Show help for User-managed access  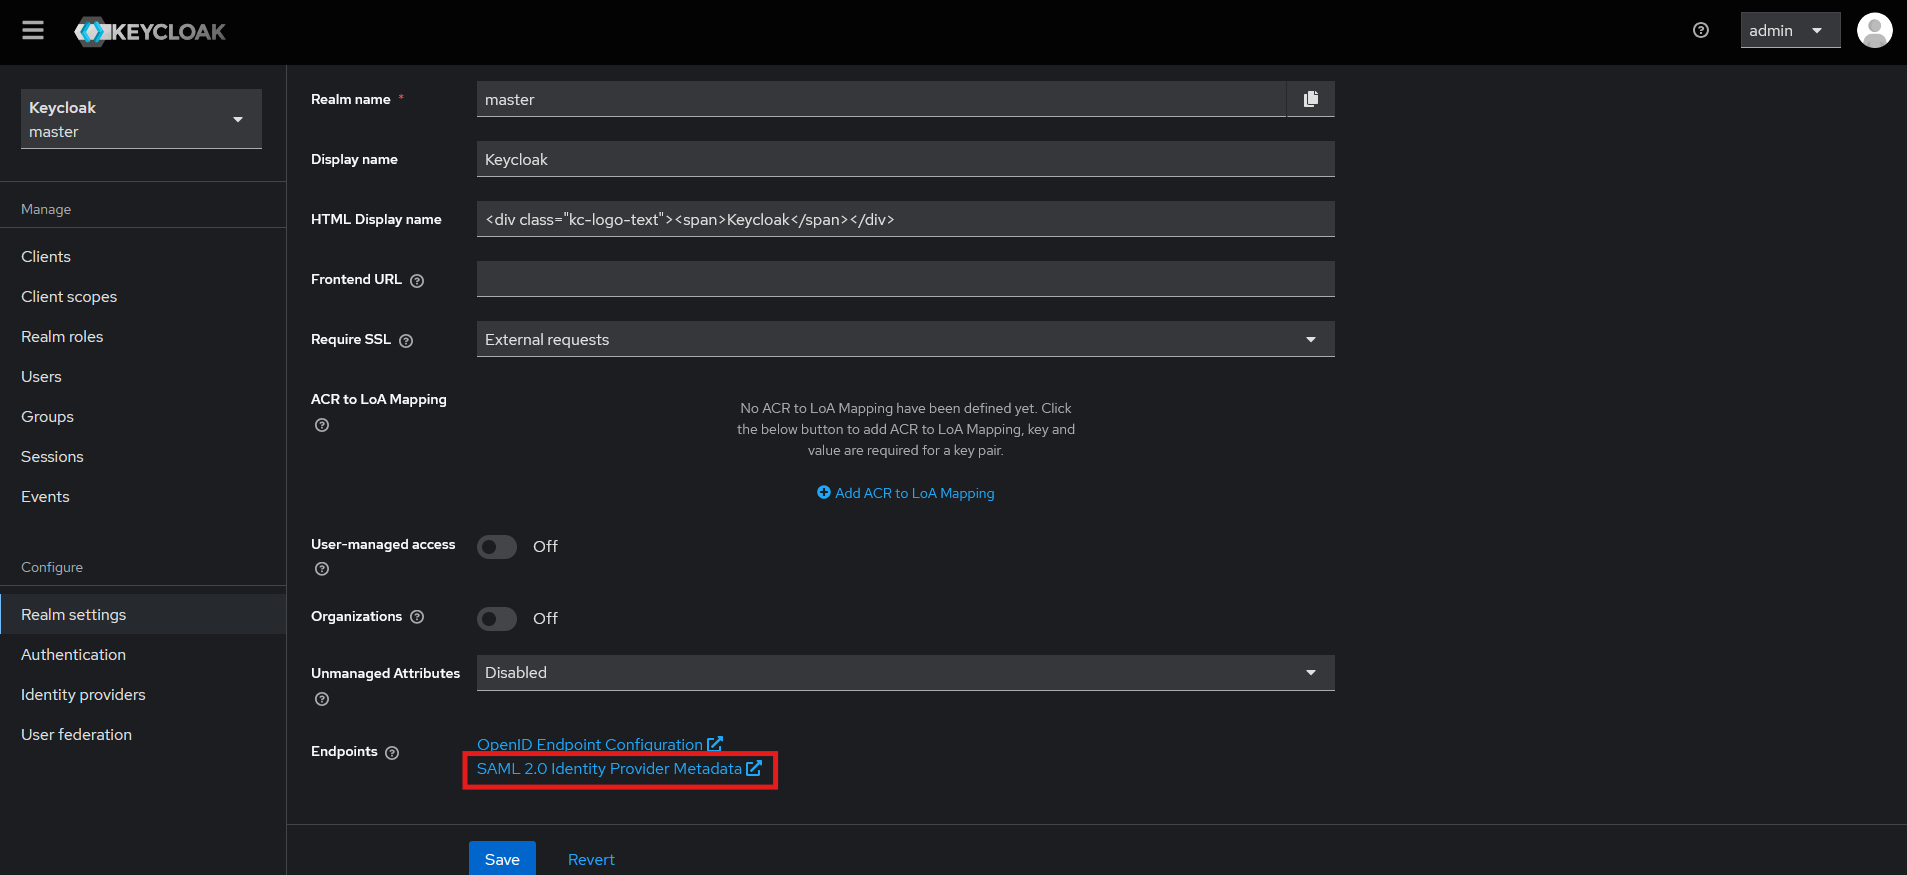pos(322,569)
